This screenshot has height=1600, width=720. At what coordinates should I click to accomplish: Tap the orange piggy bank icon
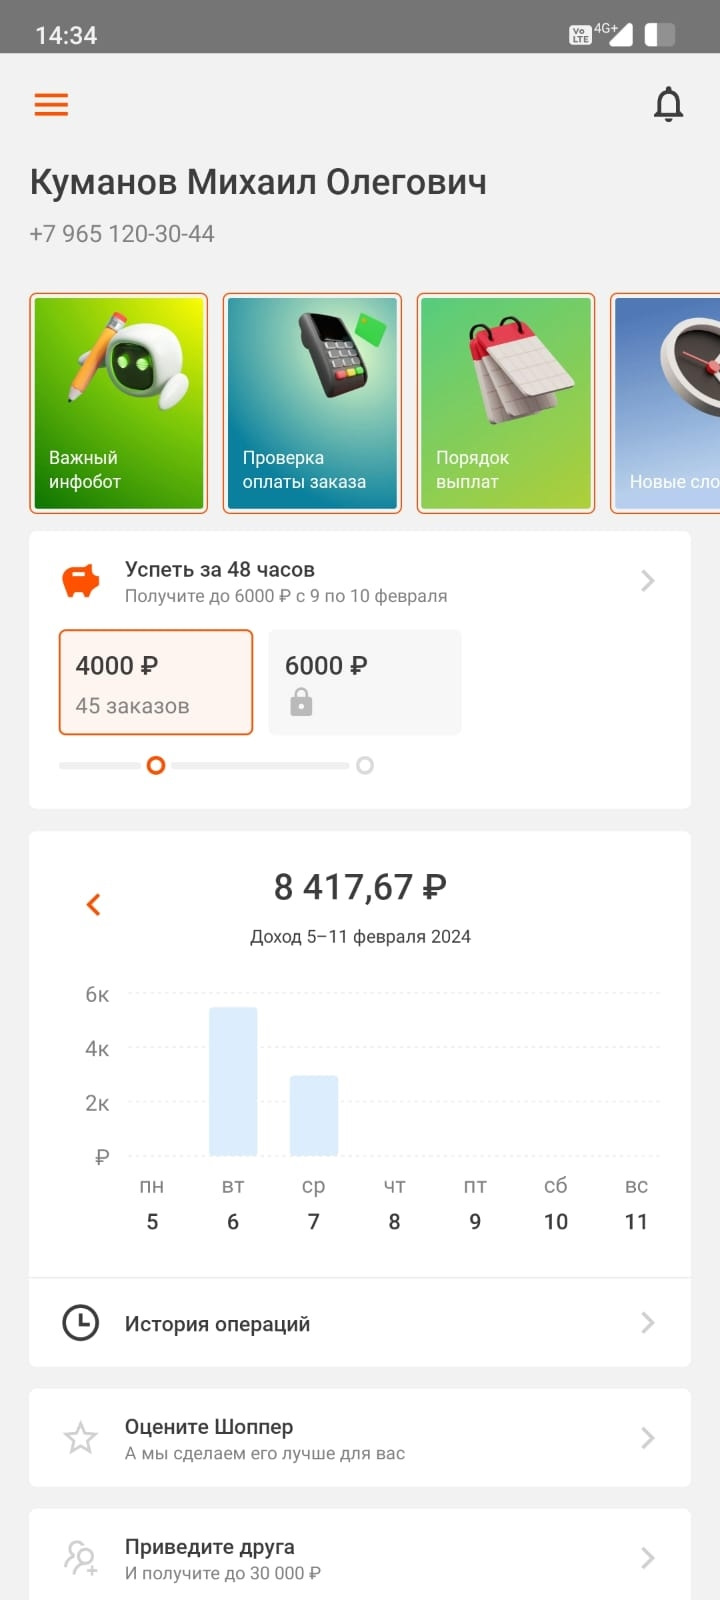coord(81,581)
